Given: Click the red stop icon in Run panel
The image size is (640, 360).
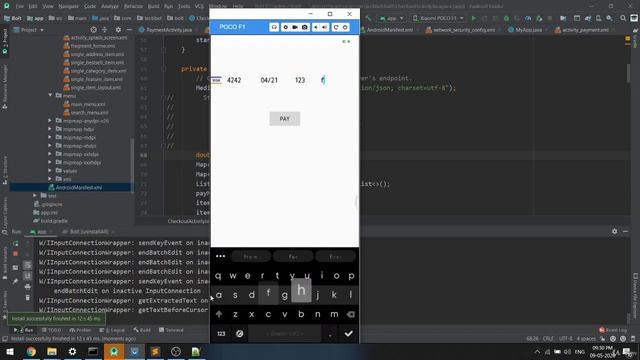Looking at the screenshot, I should tap(16, 253).
